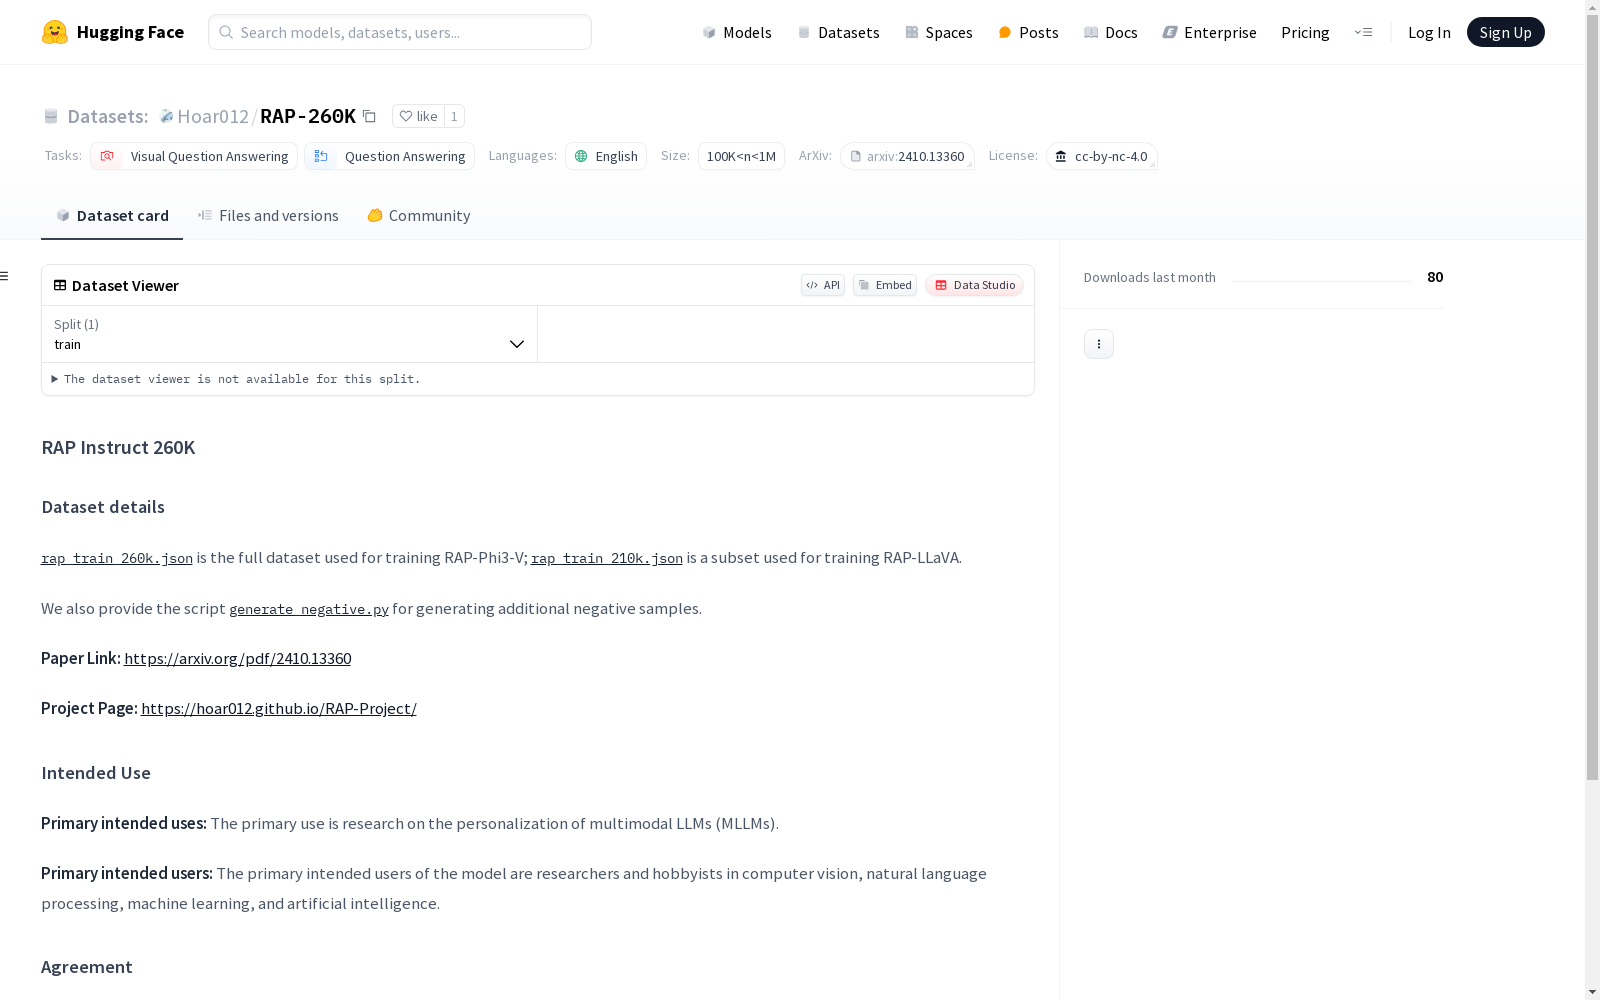Expand the extra navigation menu icon

click(x=1363, y=32)
